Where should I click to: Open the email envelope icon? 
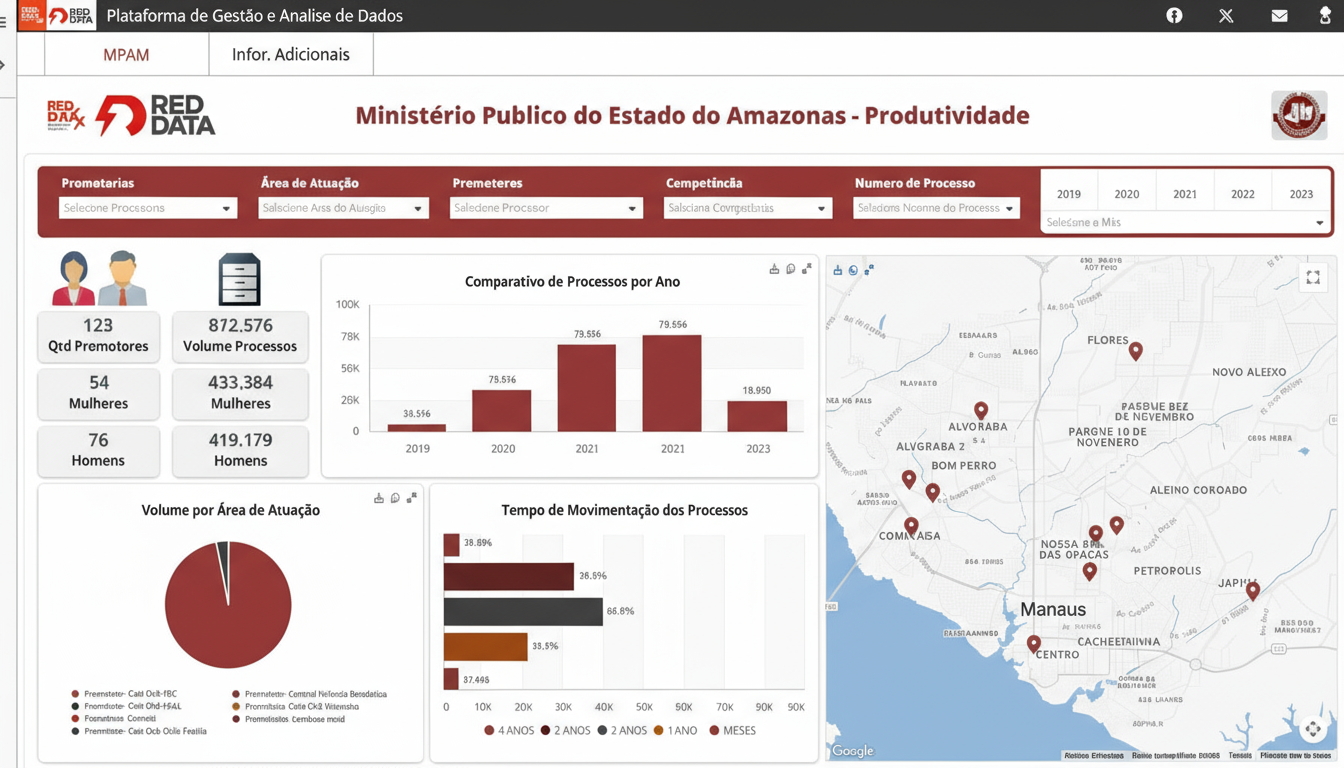[1279, 16]
